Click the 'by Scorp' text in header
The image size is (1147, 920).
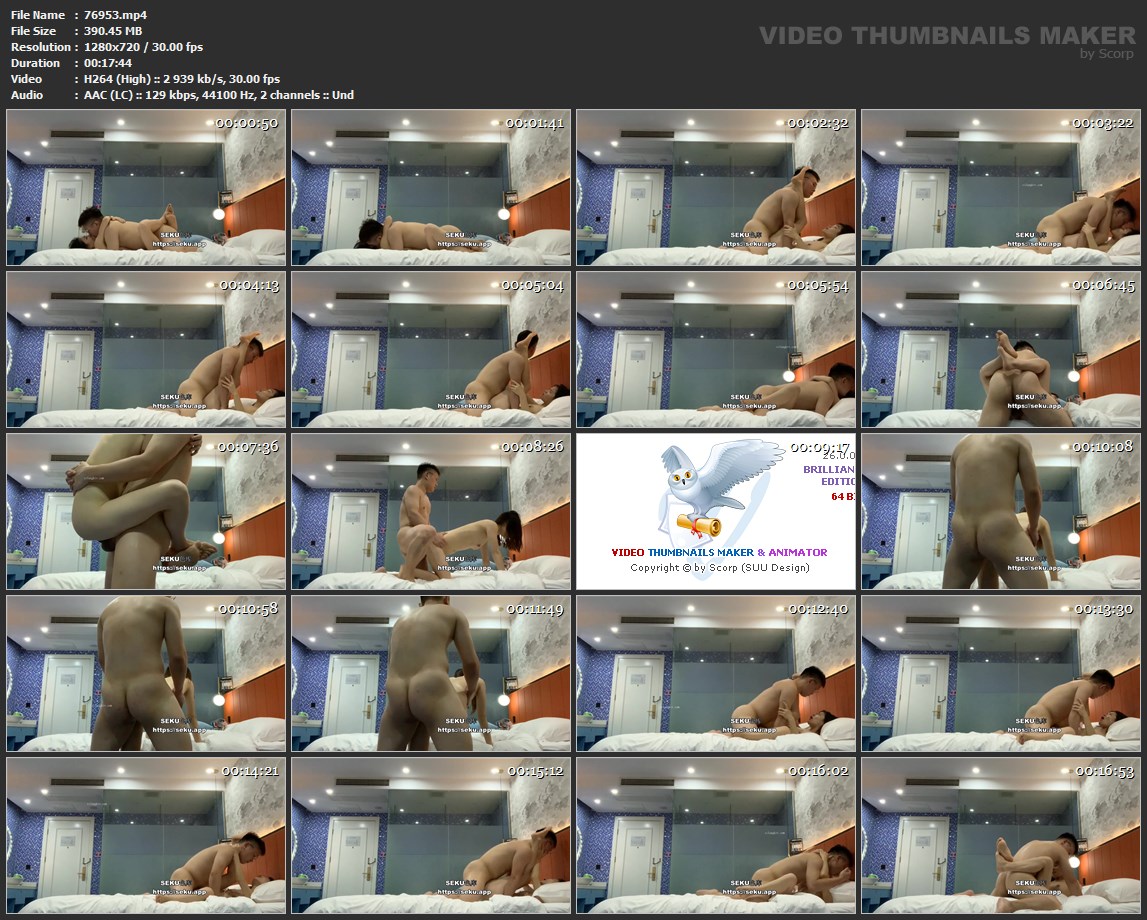click(x=1107, y=54)
